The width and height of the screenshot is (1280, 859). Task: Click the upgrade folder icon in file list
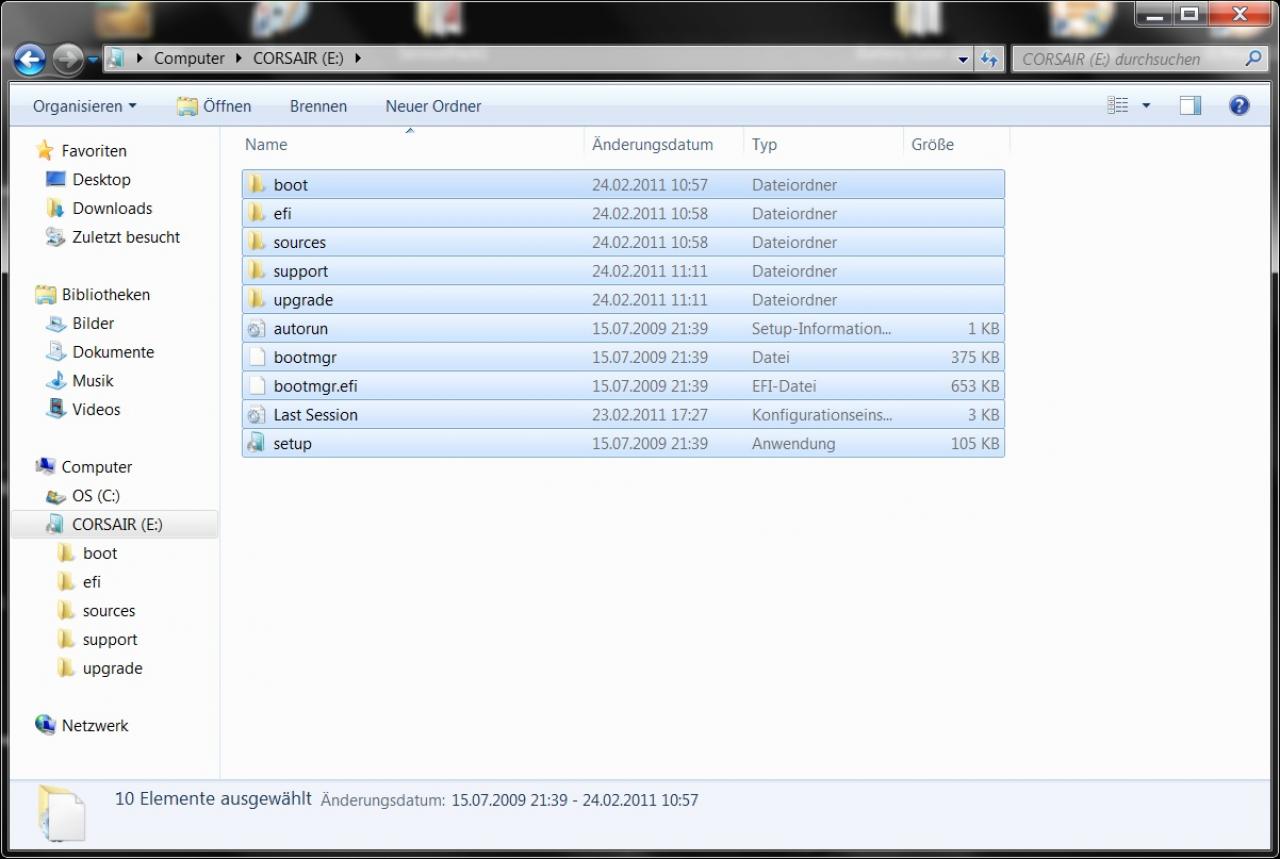[257, 300]
